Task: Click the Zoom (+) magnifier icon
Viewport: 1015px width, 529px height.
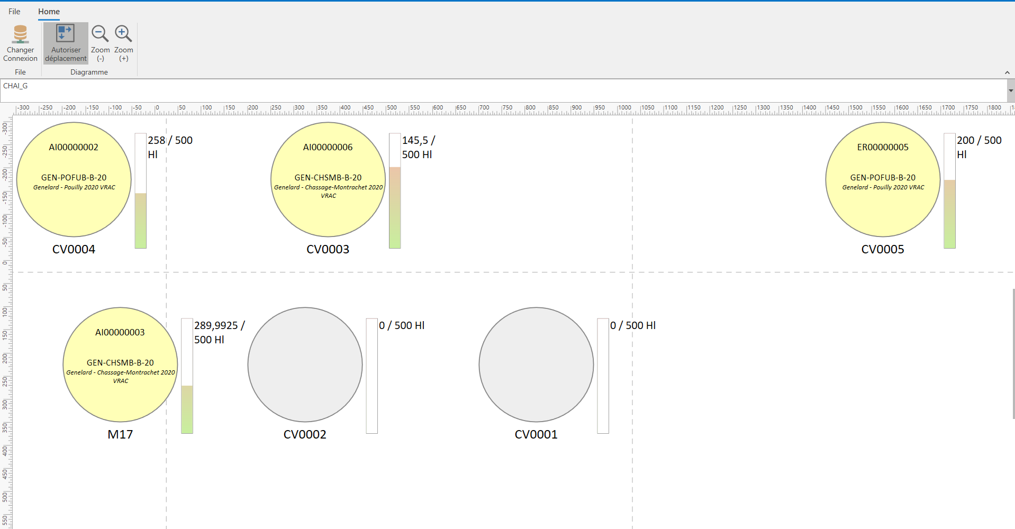Action: click(x=123, y=36)
